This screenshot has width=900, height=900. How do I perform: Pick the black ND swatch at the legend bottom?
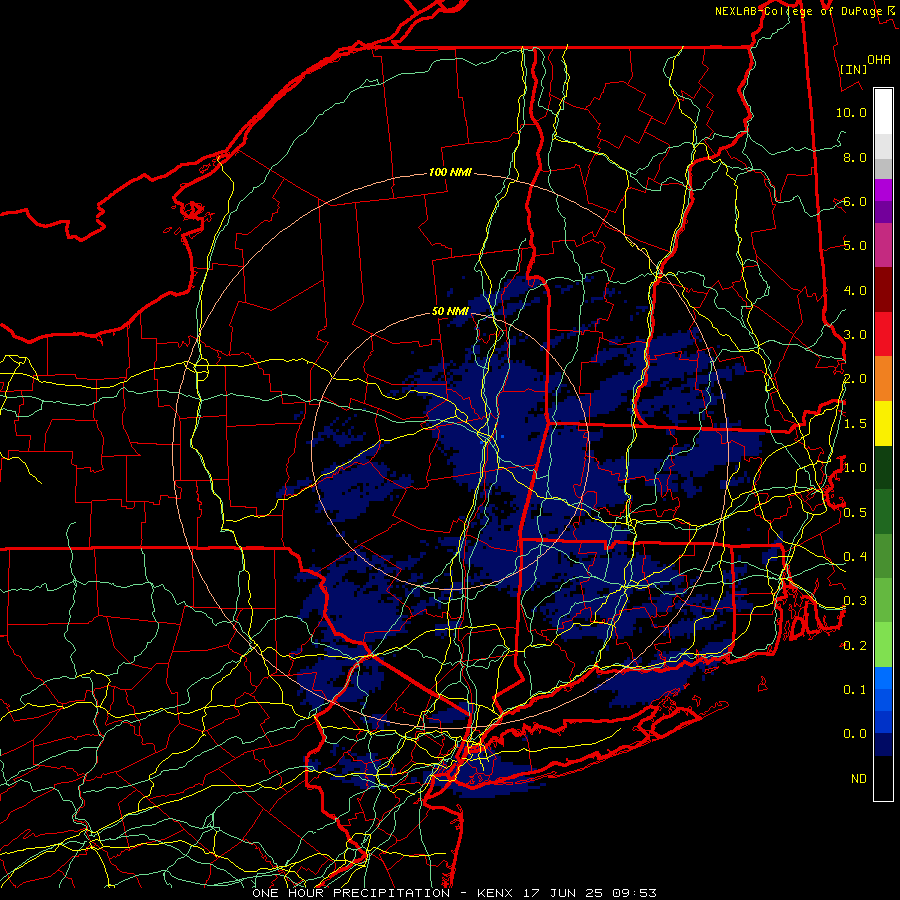tap(883, 778)
